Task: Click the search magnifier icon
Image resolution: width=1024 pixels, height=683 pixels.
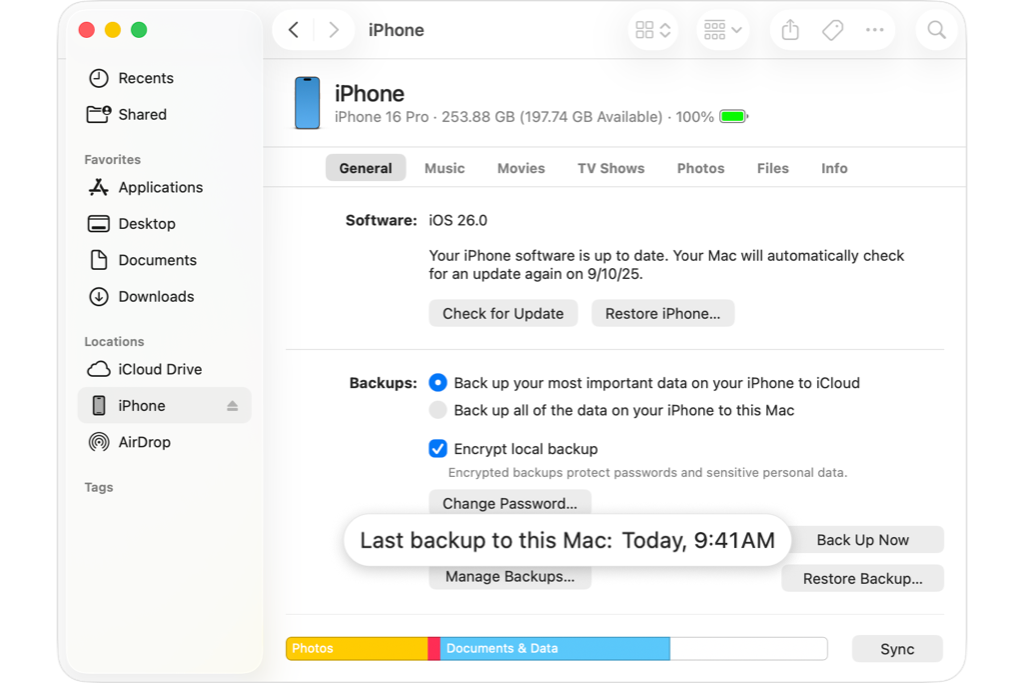Action: point(936,30)
